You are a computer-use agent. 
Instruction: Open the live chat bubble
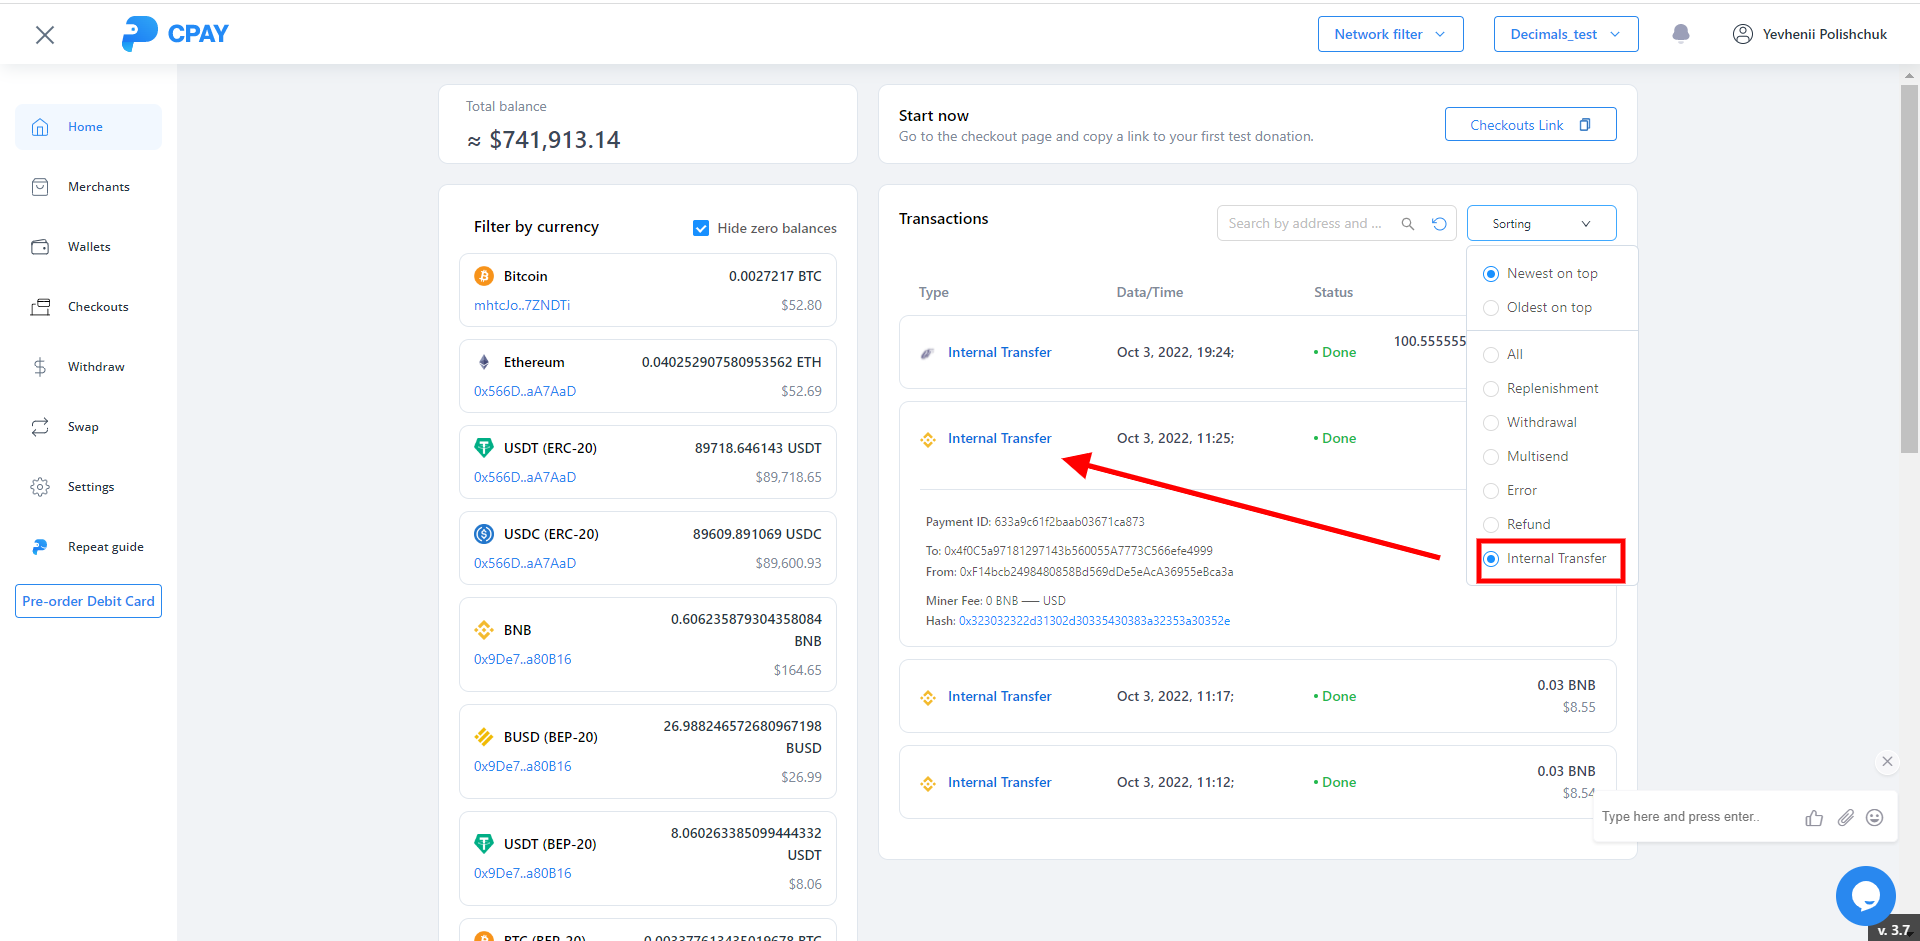point(1865,895)
